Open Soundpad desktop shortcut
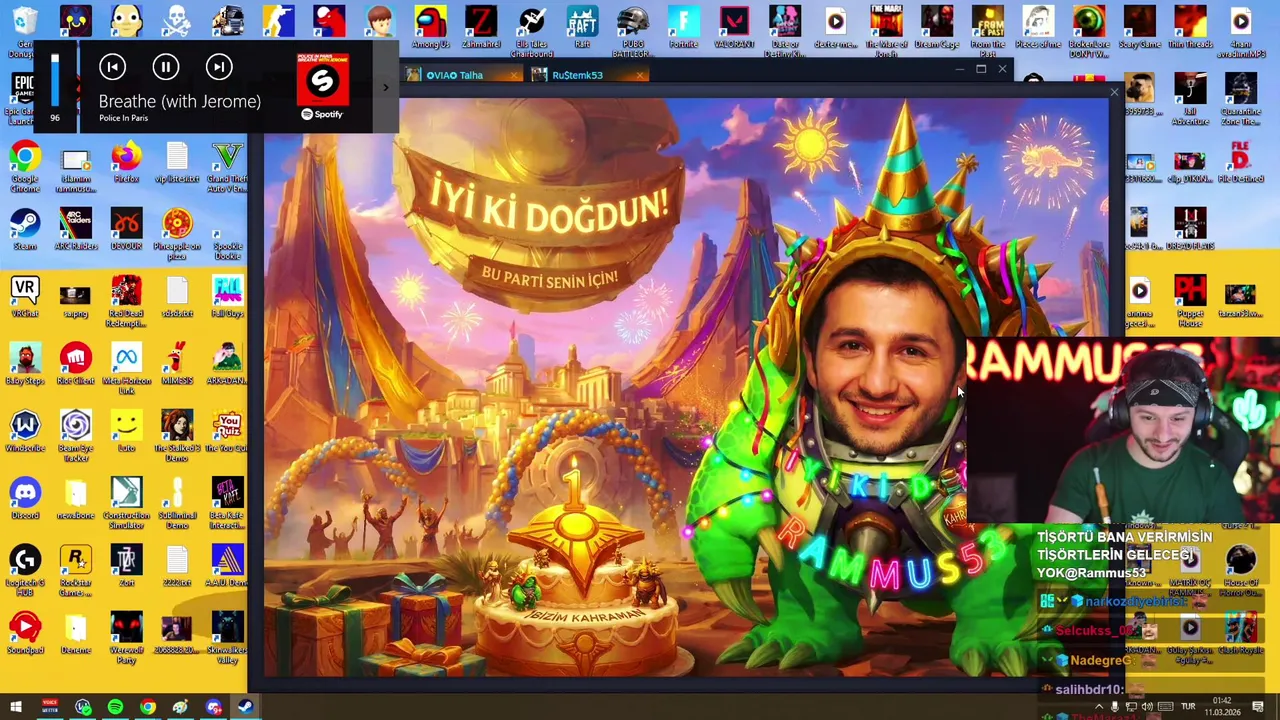 (25, 633)
